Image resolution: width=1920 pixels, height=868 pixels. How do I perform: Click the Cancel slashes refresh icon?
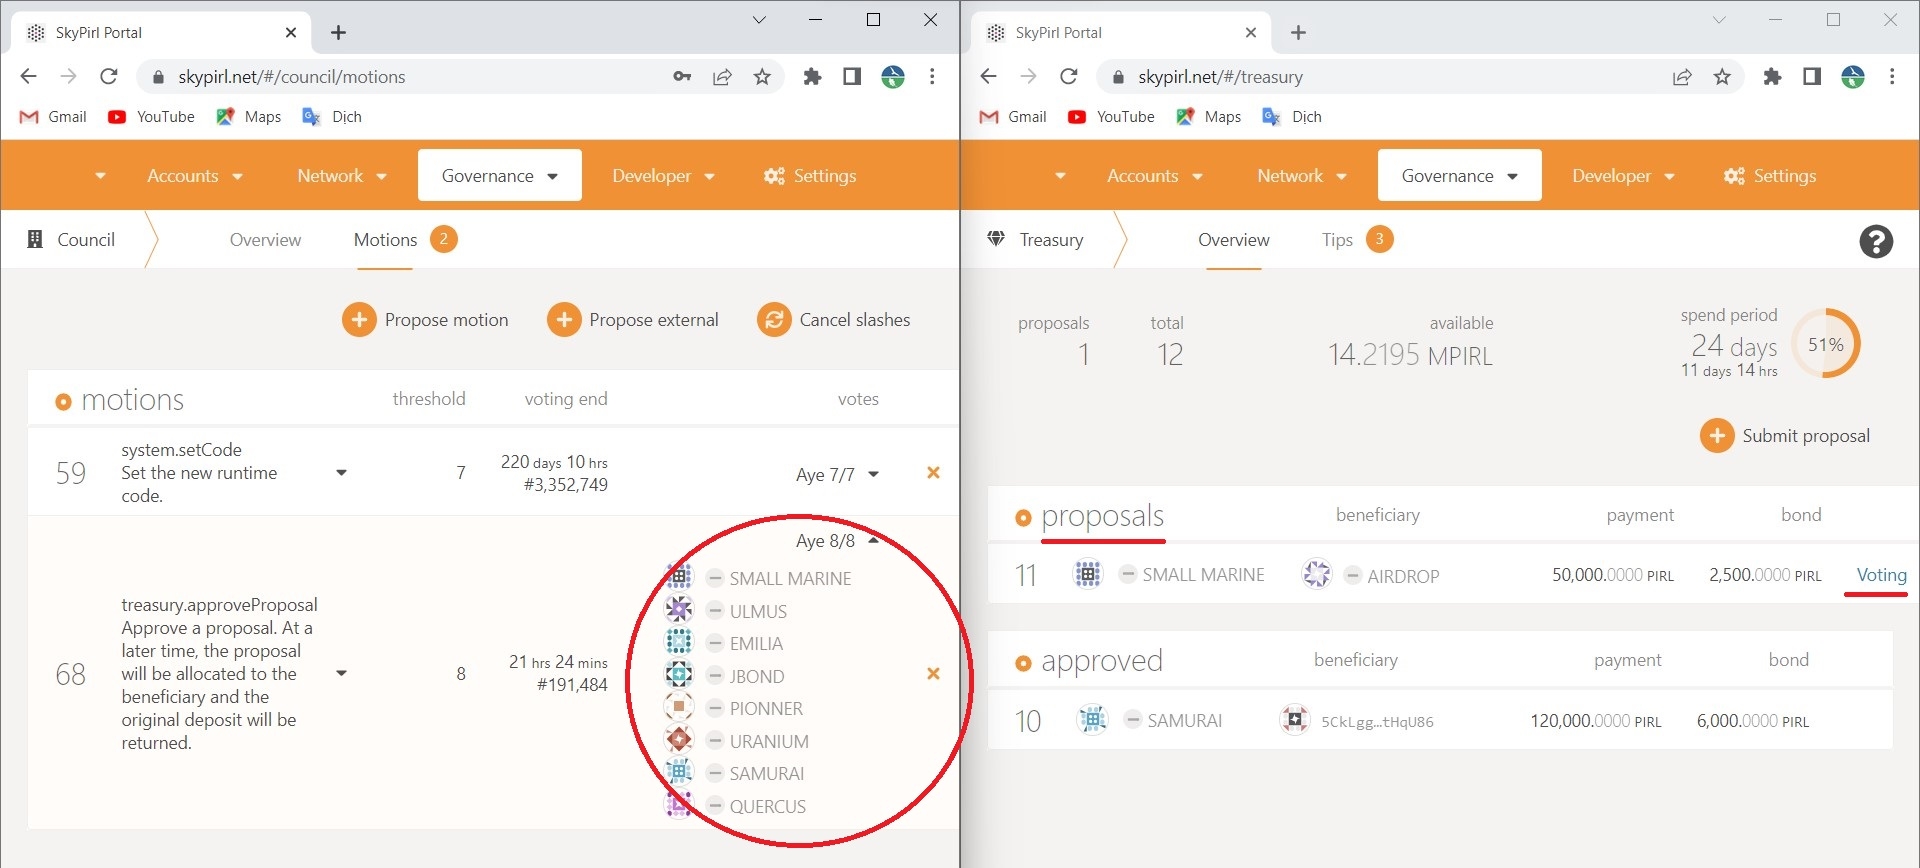[x=773, y=320]
